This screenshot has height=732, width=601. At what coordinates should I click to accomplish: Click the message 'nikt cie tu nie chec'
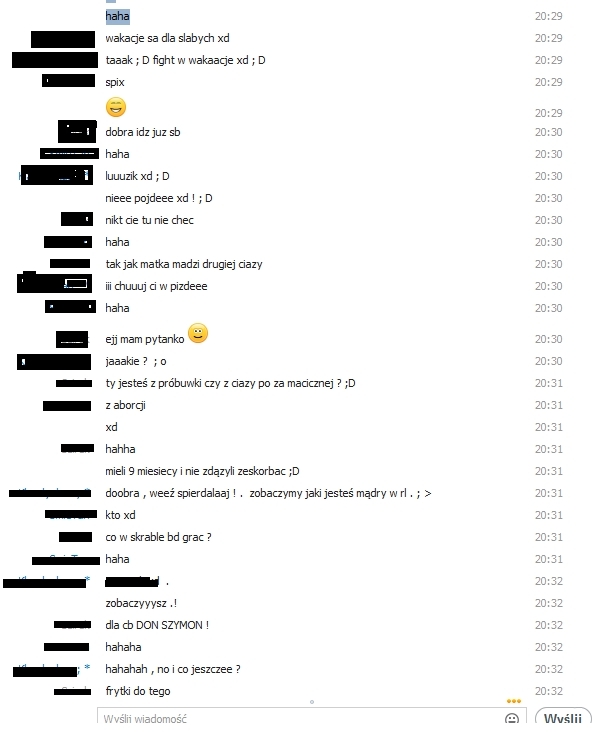point(149,220)
